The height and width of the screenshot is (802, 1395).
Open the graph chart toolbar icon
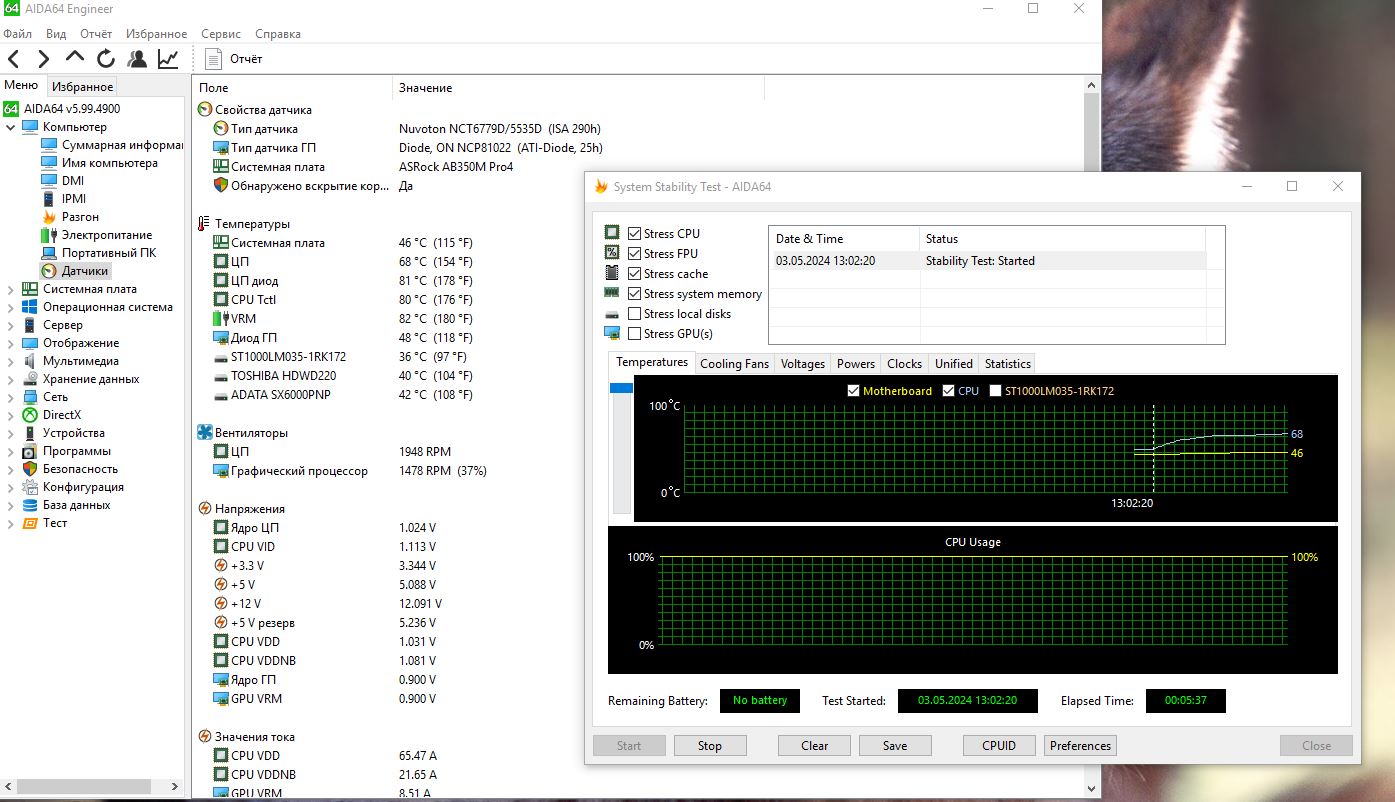click(x=168, y=59)
